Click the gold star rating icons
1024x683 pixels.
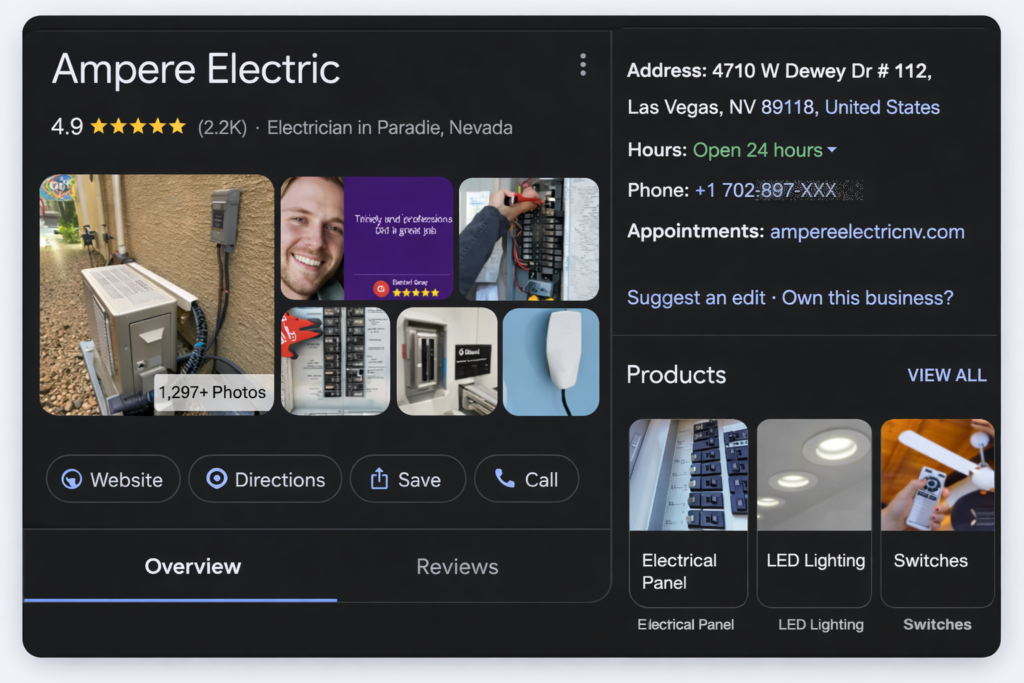coord(138,127)
